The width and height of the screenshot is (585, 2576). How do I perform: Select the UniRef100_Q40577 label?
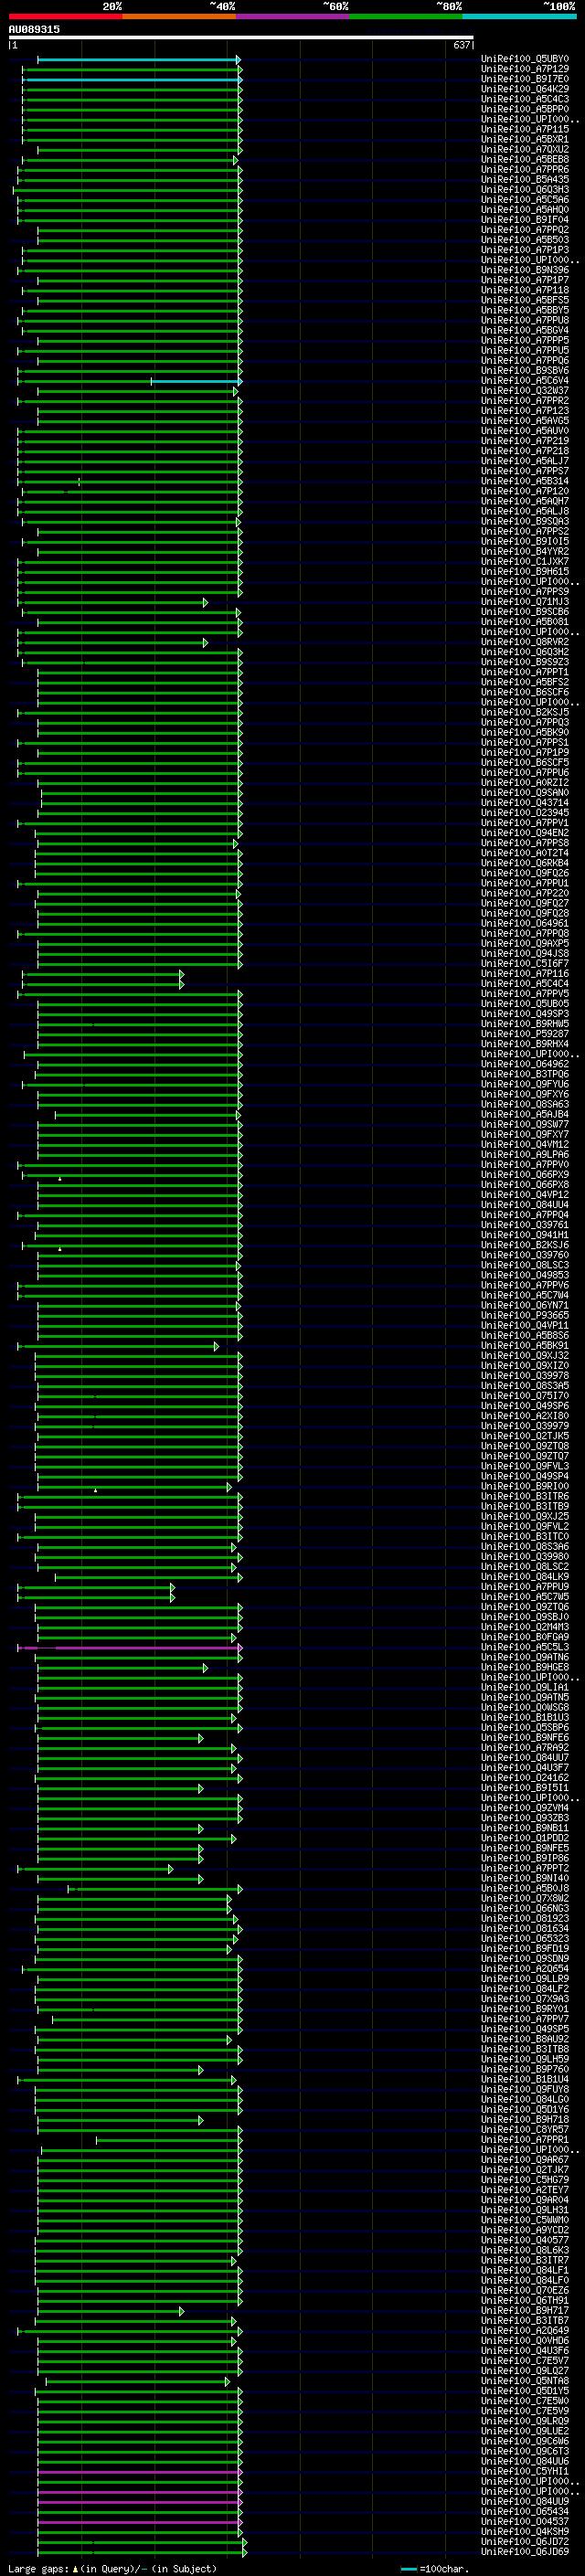[525, 2240]
